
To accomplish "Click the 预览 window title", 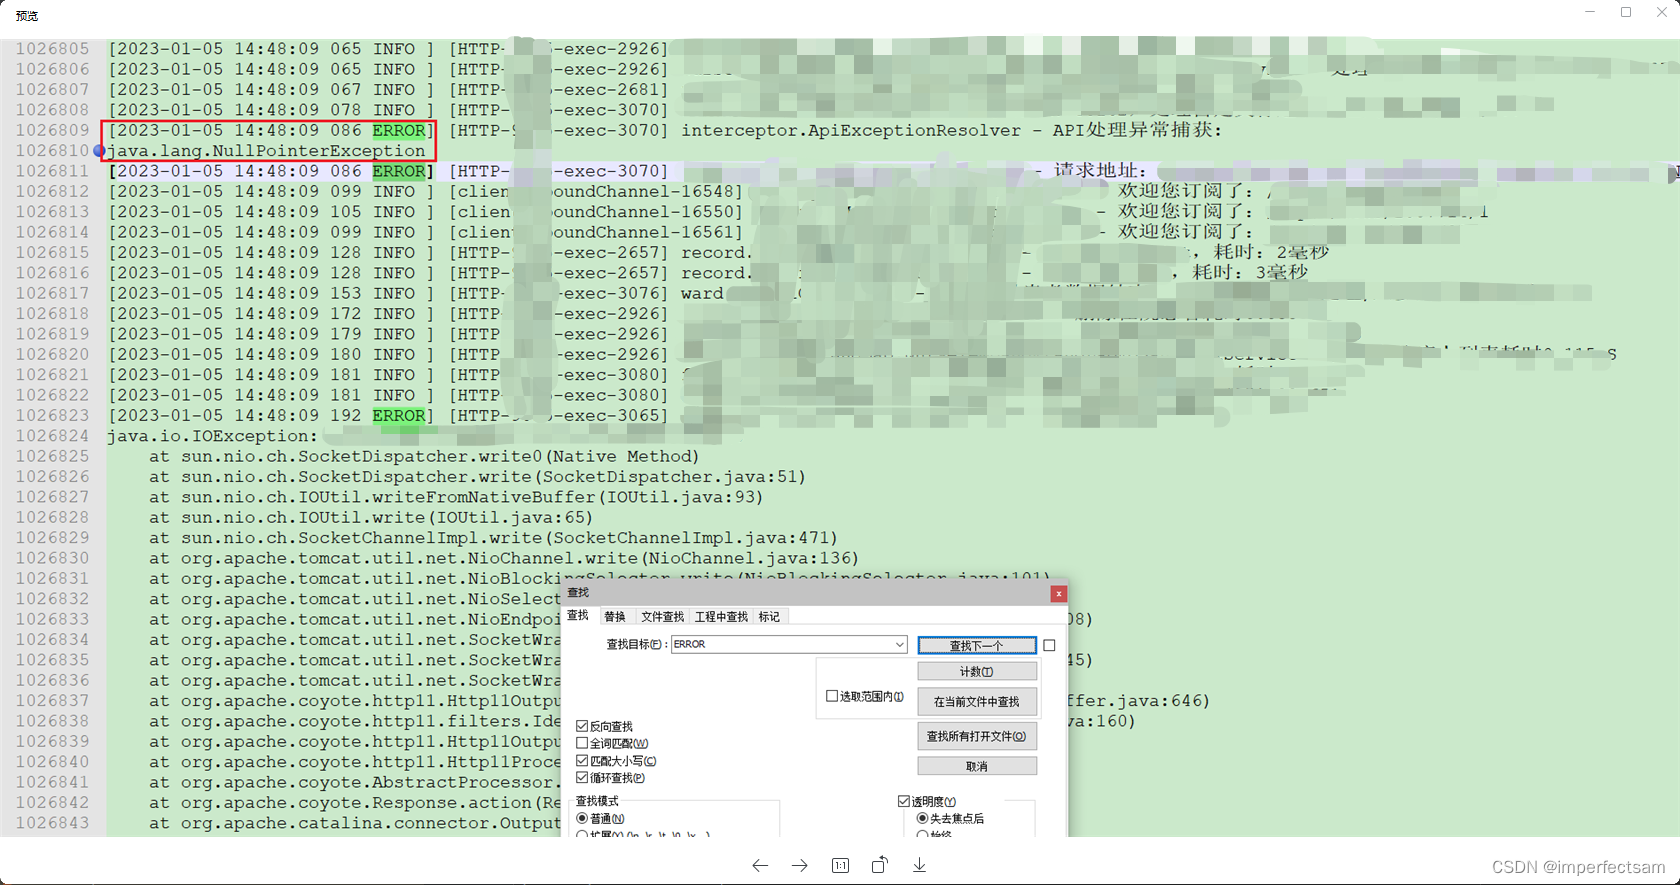I will click(x=27, y=16).
